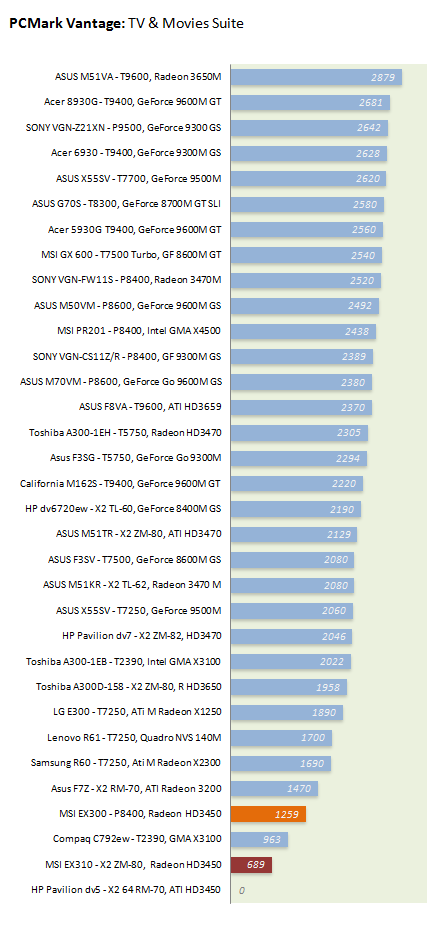
Task: Click the bar value 2294
Action: tap(348, 459)
